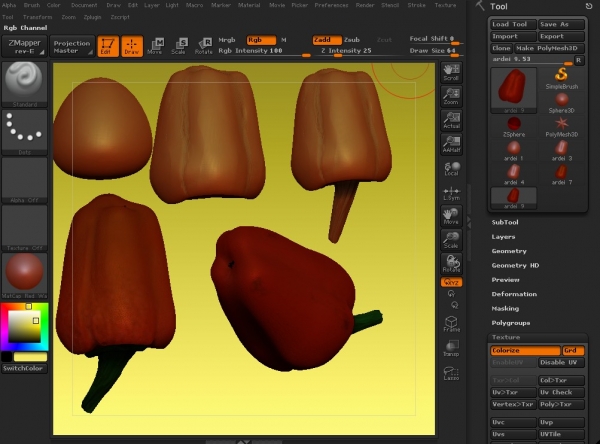
Task: Click the Draw Size slider
Action: click(x=434, y=51)
